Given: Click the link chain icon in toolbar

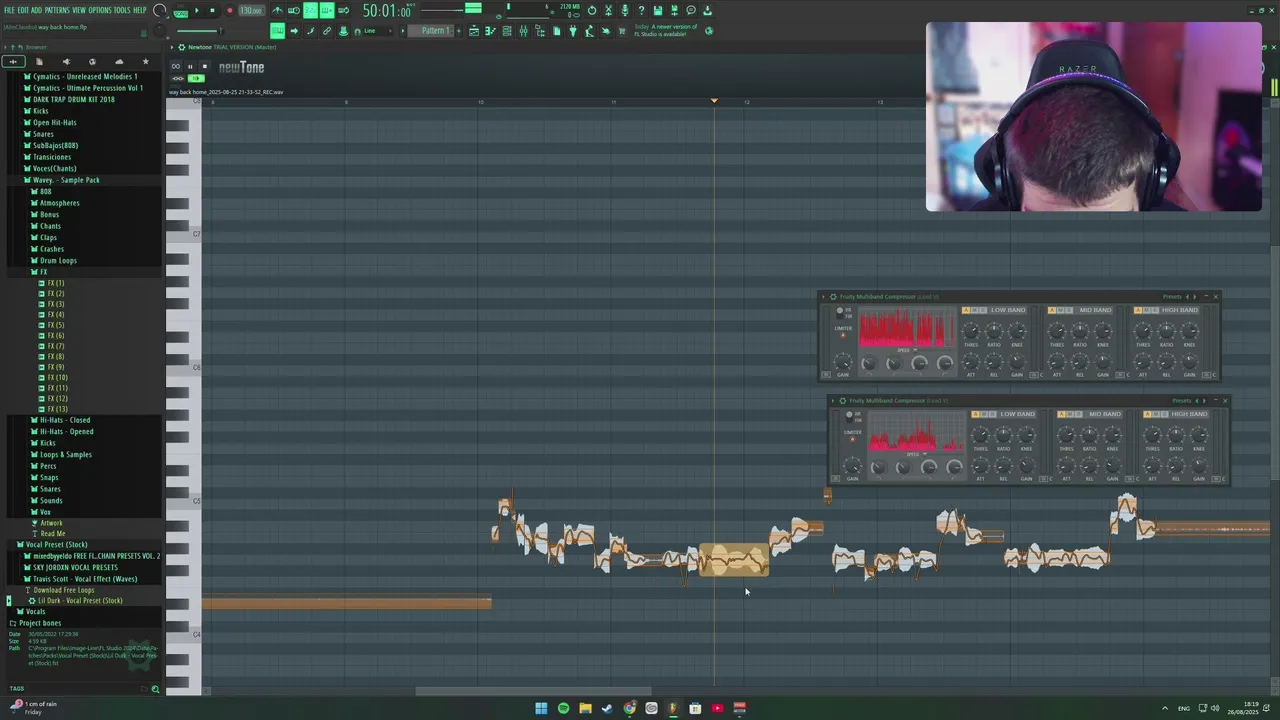Looking at the screenshot, I should pos(326,31).
